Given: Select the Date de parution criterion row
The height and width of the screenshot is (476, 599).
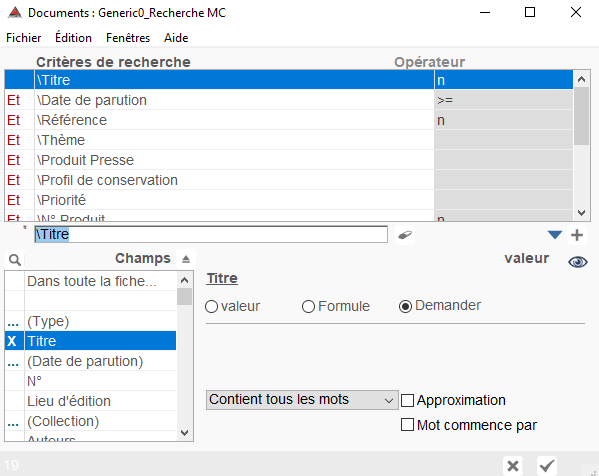Looking at the screenshot, I should (288, 100).
